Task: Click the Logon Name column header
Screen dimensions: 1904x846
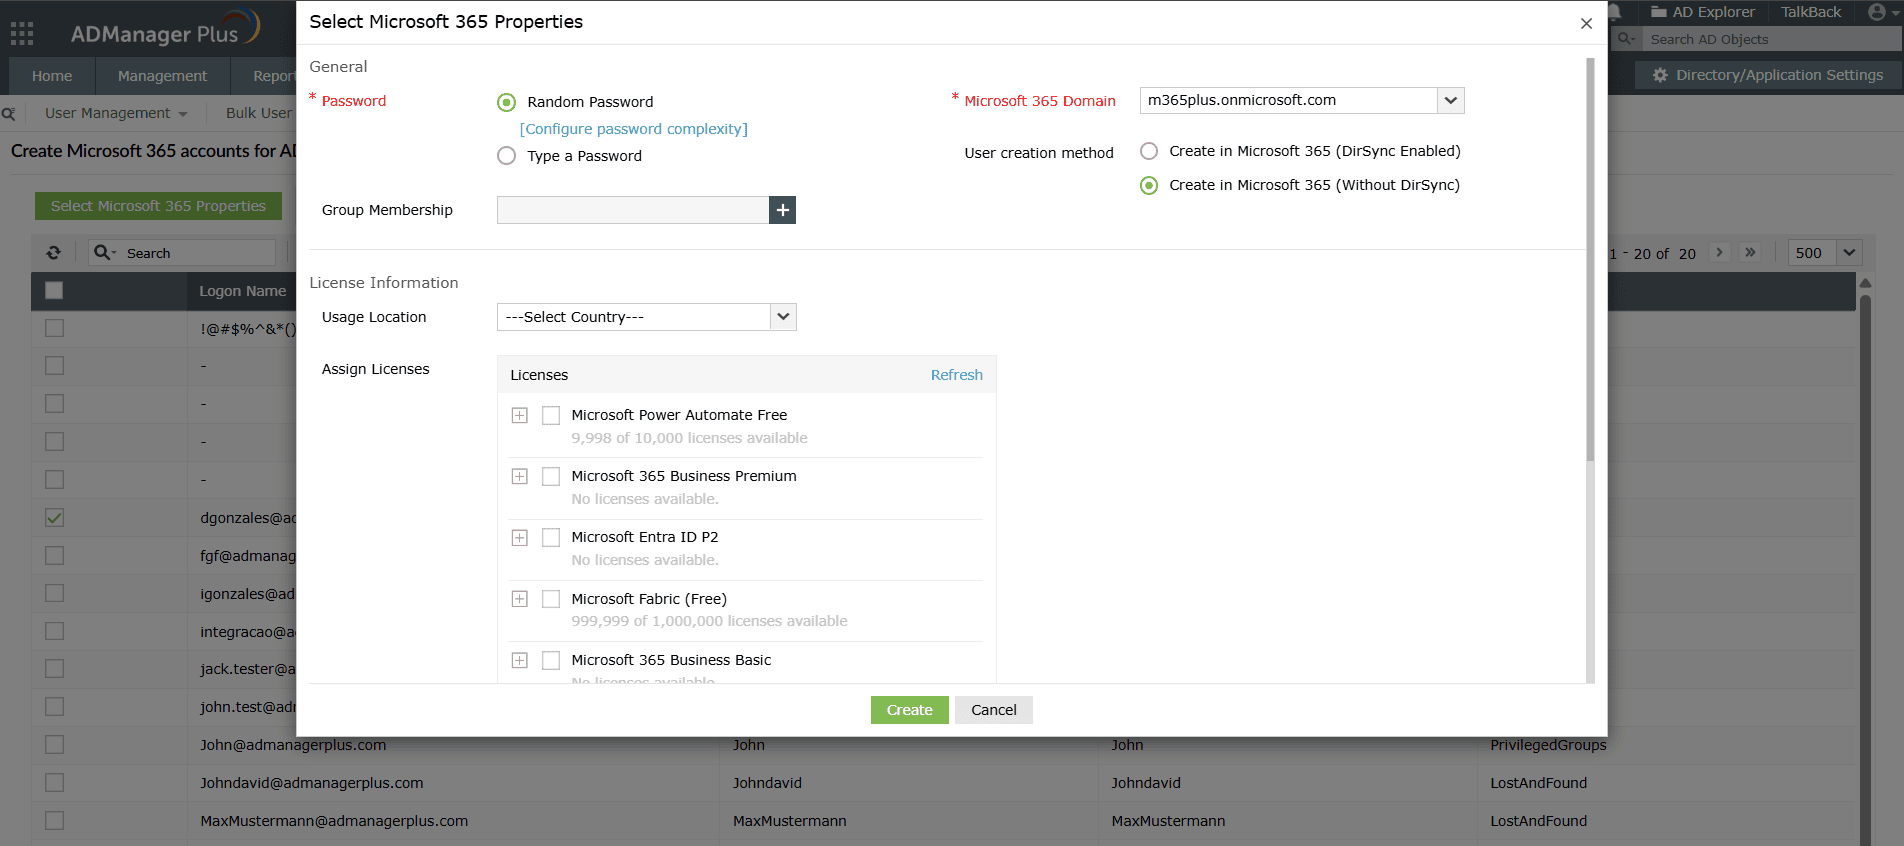Action: pos(242,291)
